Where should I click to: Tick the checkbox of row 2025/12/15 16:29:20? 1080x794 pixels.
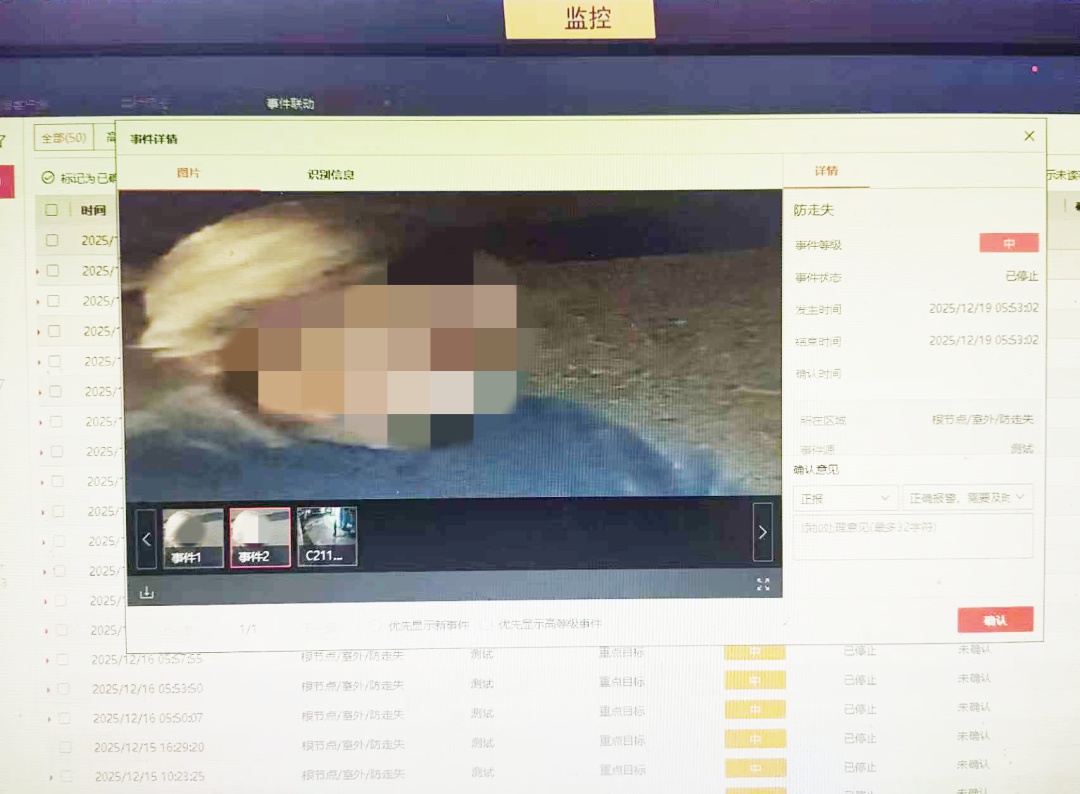coord(65,747)
